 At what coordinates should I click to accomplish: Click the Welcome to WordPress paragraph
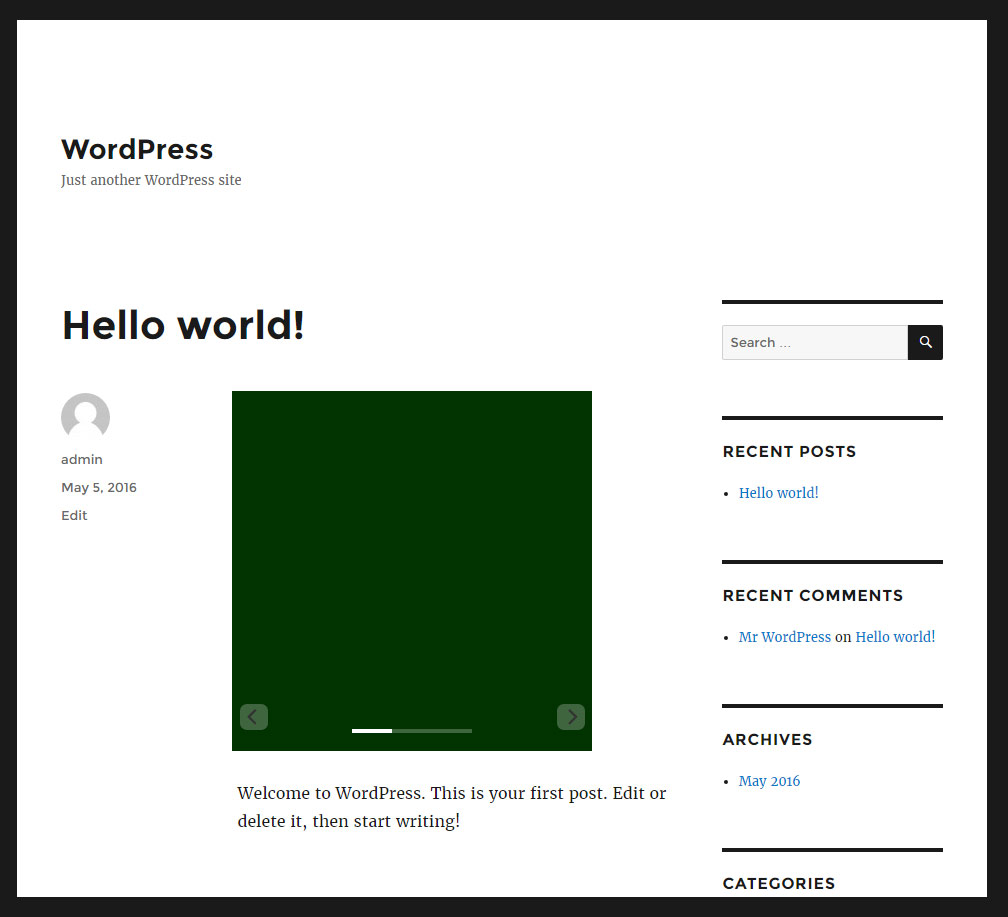[451, 807]
